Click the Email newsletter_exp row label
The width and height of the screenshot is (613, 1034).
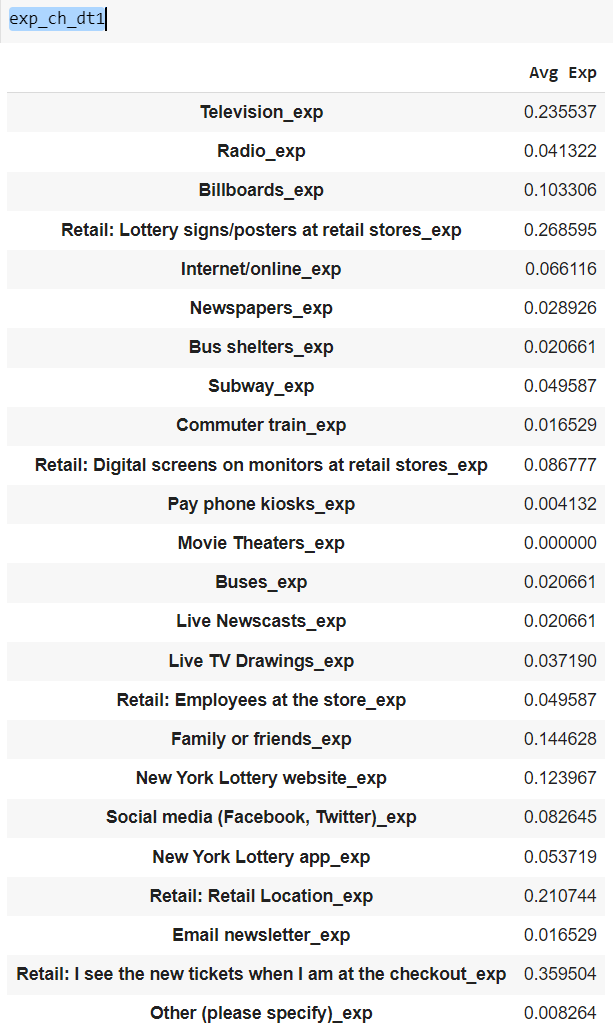(x=261, y=935)
